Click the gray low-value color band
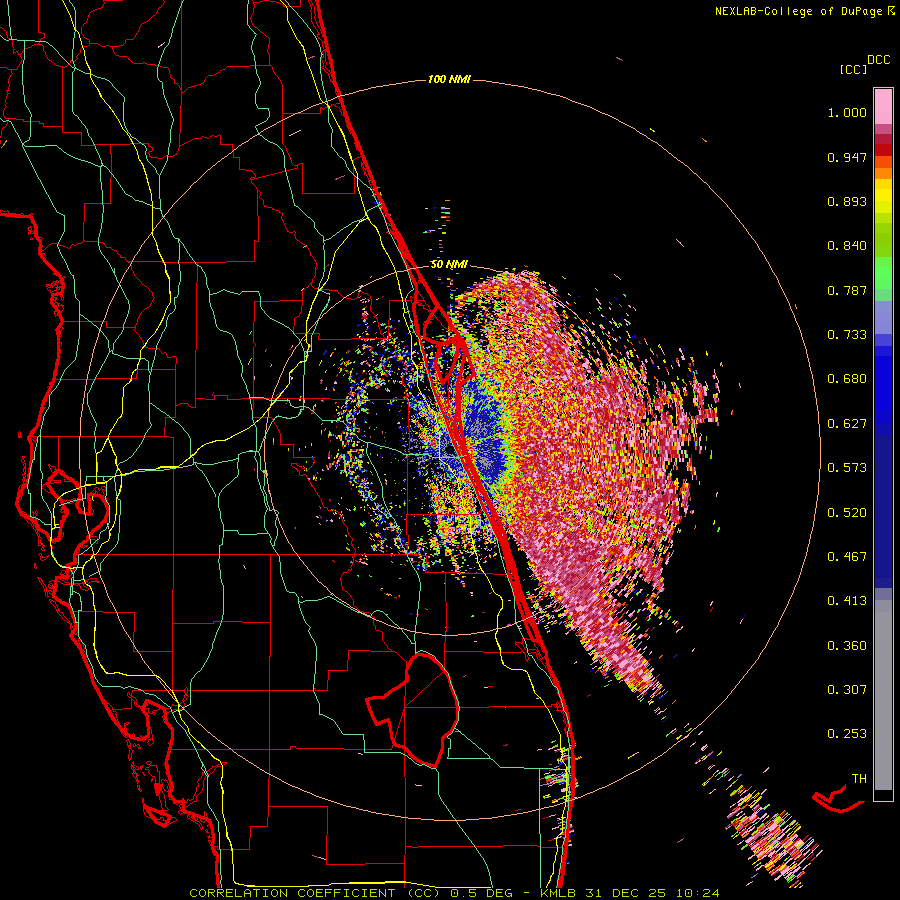 point(883,695)
